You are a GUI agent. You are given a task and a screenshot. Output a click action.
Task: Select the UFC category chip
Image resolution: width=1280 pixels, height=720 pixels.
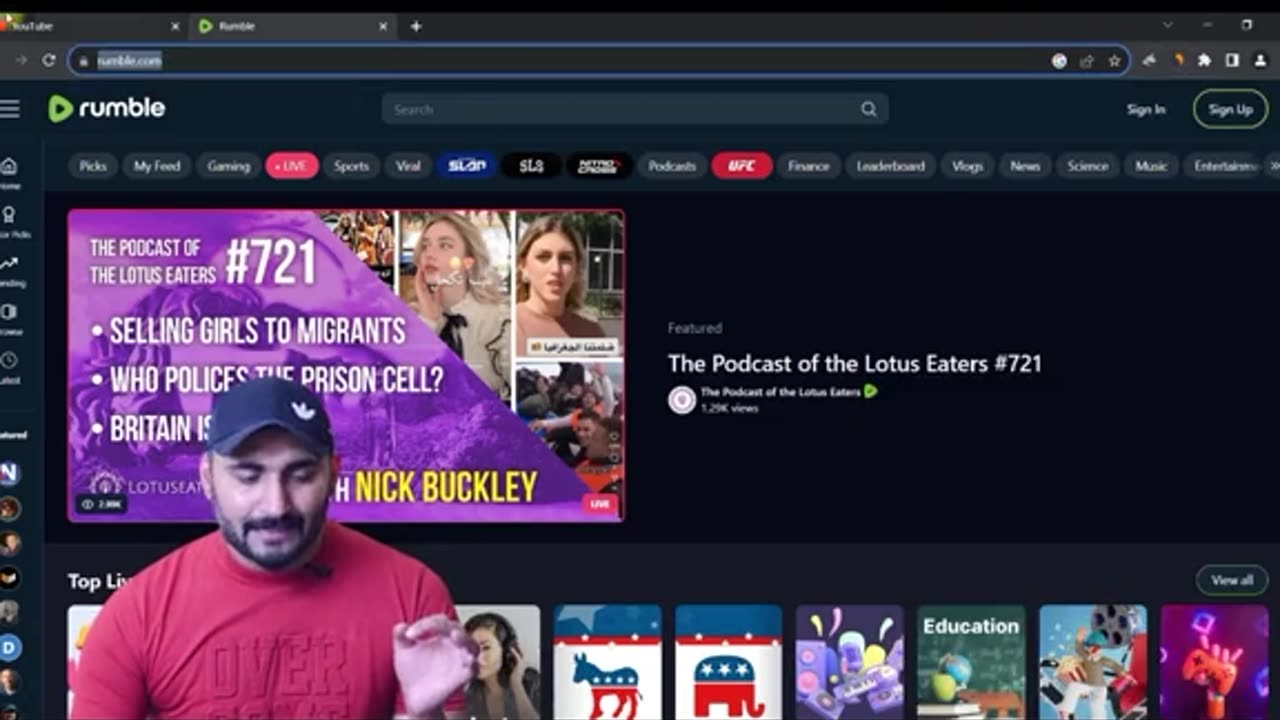click(x=741, y=166)
